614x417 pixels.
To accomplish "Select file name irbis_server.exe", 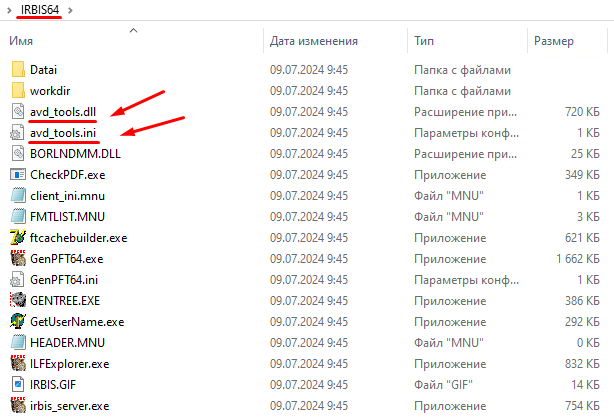I will pos(70,406).
